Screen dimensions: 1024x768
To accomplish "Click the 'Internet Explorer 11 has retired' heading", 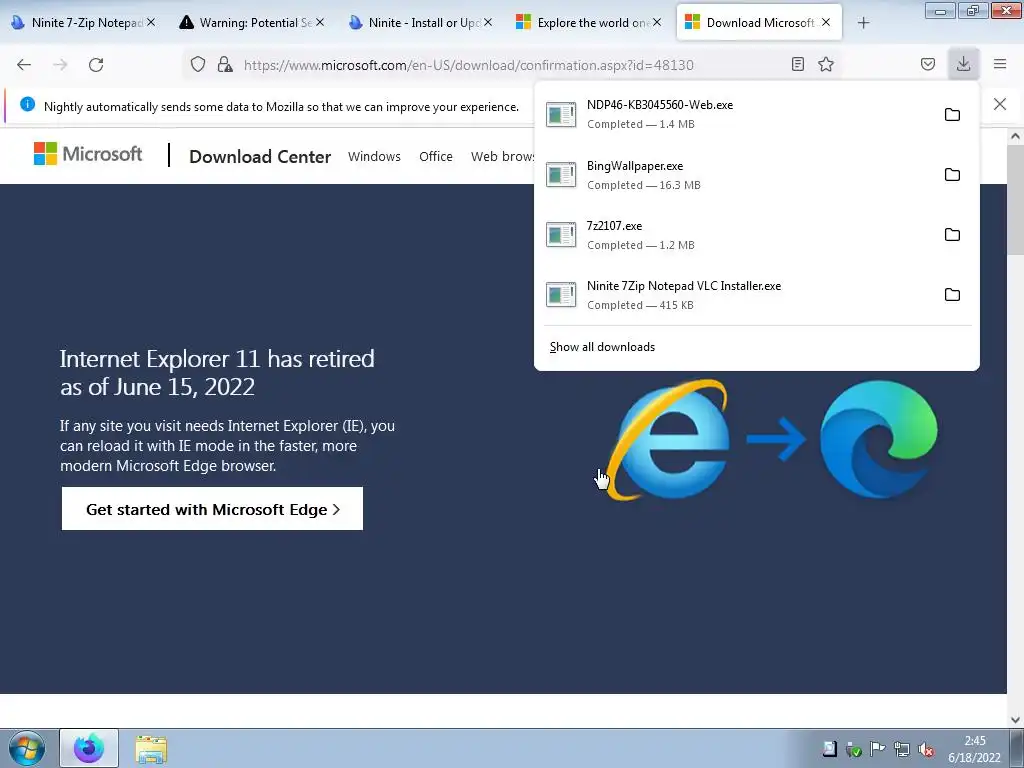I will (217, 373).
